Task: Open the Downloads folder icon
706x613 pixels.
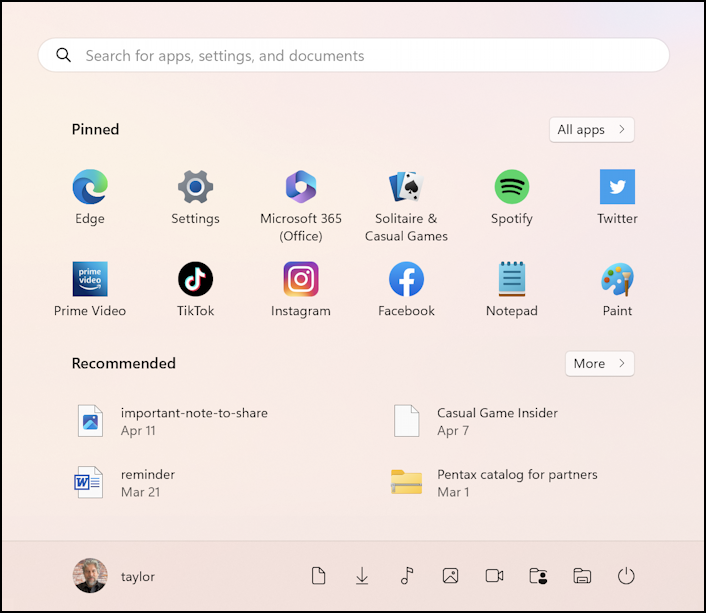Action: tap(362, 576)
